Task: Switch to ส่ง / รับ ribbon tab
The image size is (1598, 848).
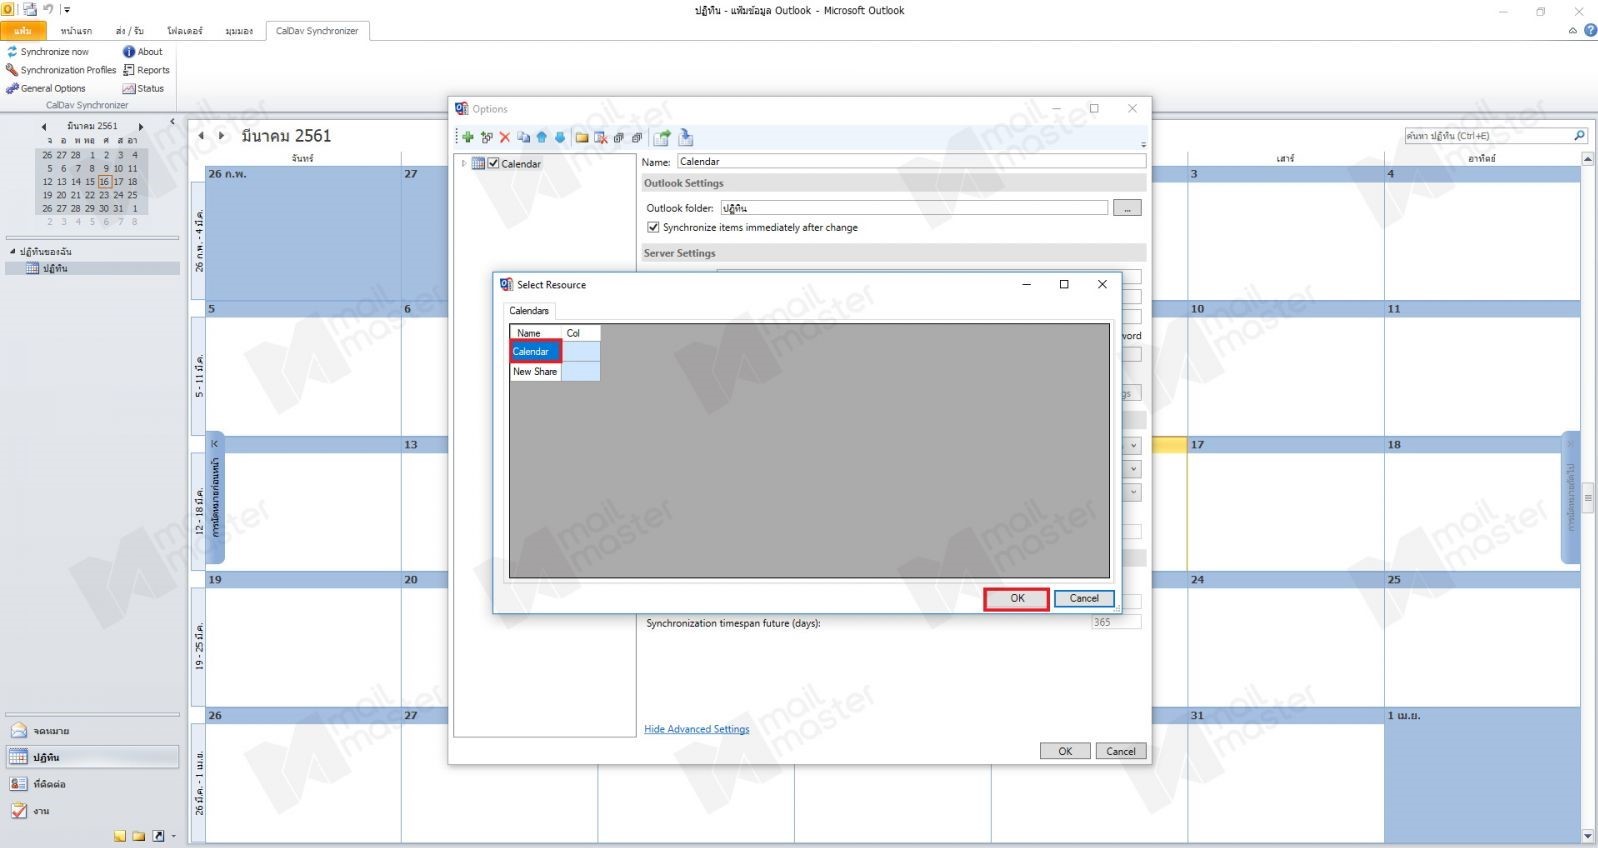Action: pyautogui.click(x=130, y=31)
